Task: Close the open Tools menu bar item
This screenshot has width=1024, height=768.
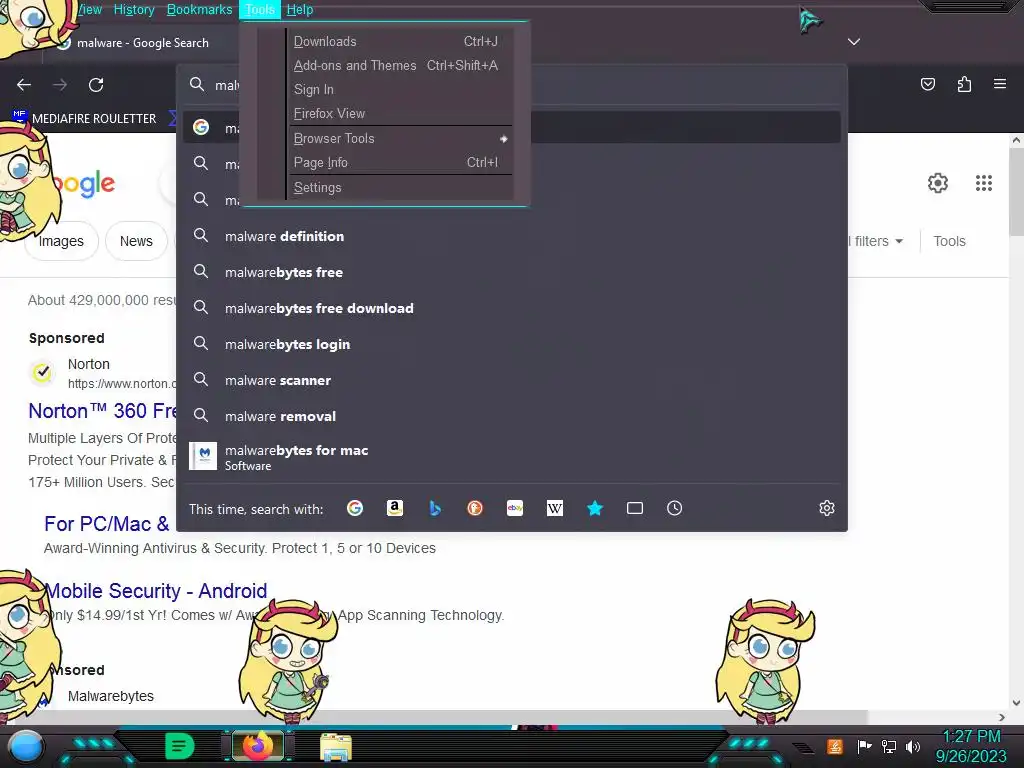Action: 260,10
